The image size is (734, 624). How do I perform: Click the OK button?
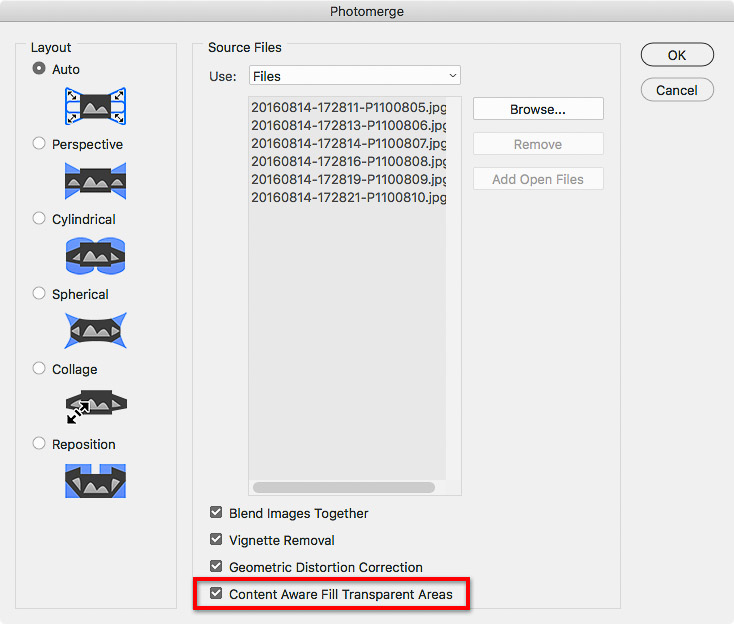coord(677,55)
